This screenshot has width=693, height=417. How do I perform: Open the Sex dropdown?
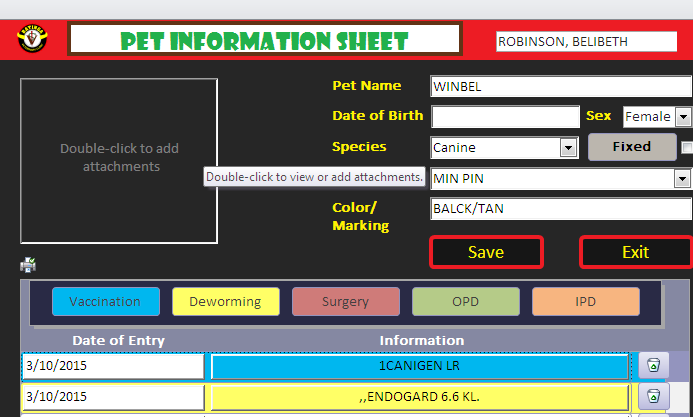[682, 117]
